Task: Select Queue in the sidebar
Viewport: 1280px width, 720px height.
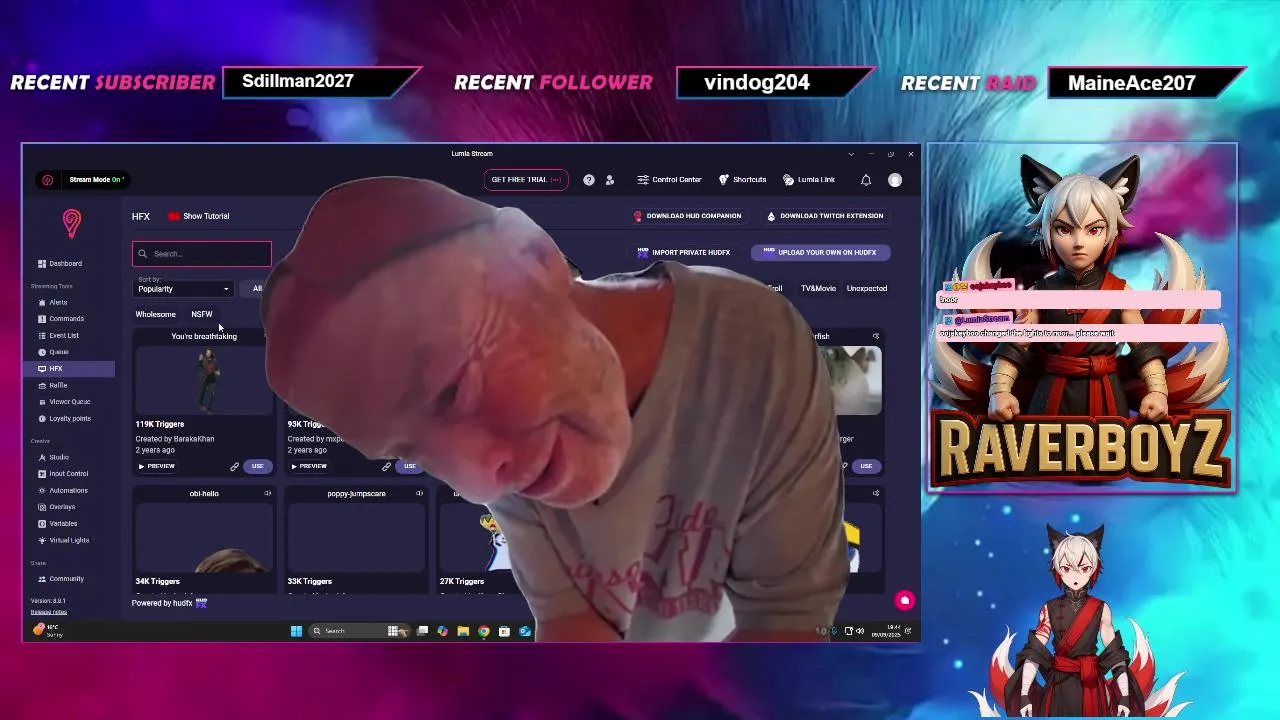Action: (x=54, y=352)
